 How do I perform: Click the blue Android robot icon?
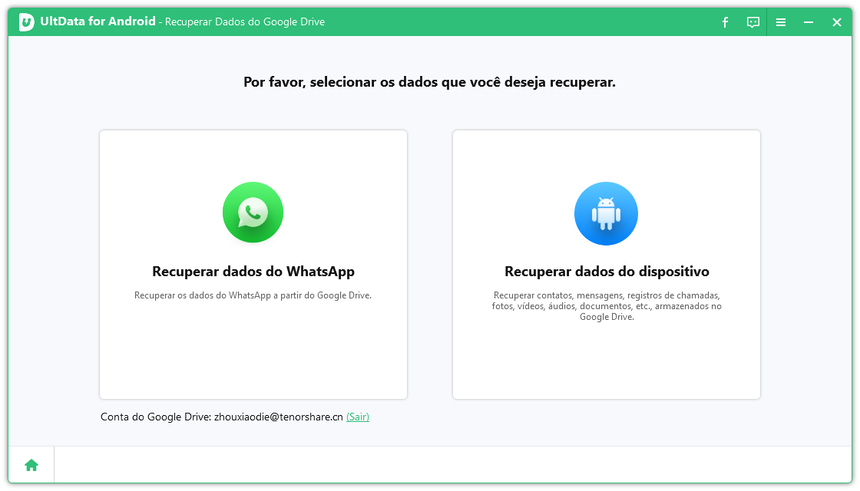pos(605,213)
